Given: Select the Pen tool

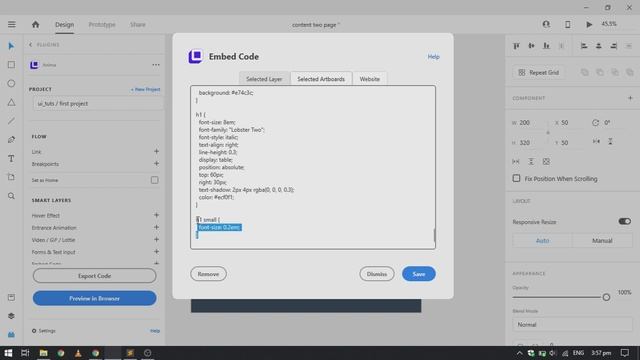Looking at the screenshot, I should click(11, 140).
